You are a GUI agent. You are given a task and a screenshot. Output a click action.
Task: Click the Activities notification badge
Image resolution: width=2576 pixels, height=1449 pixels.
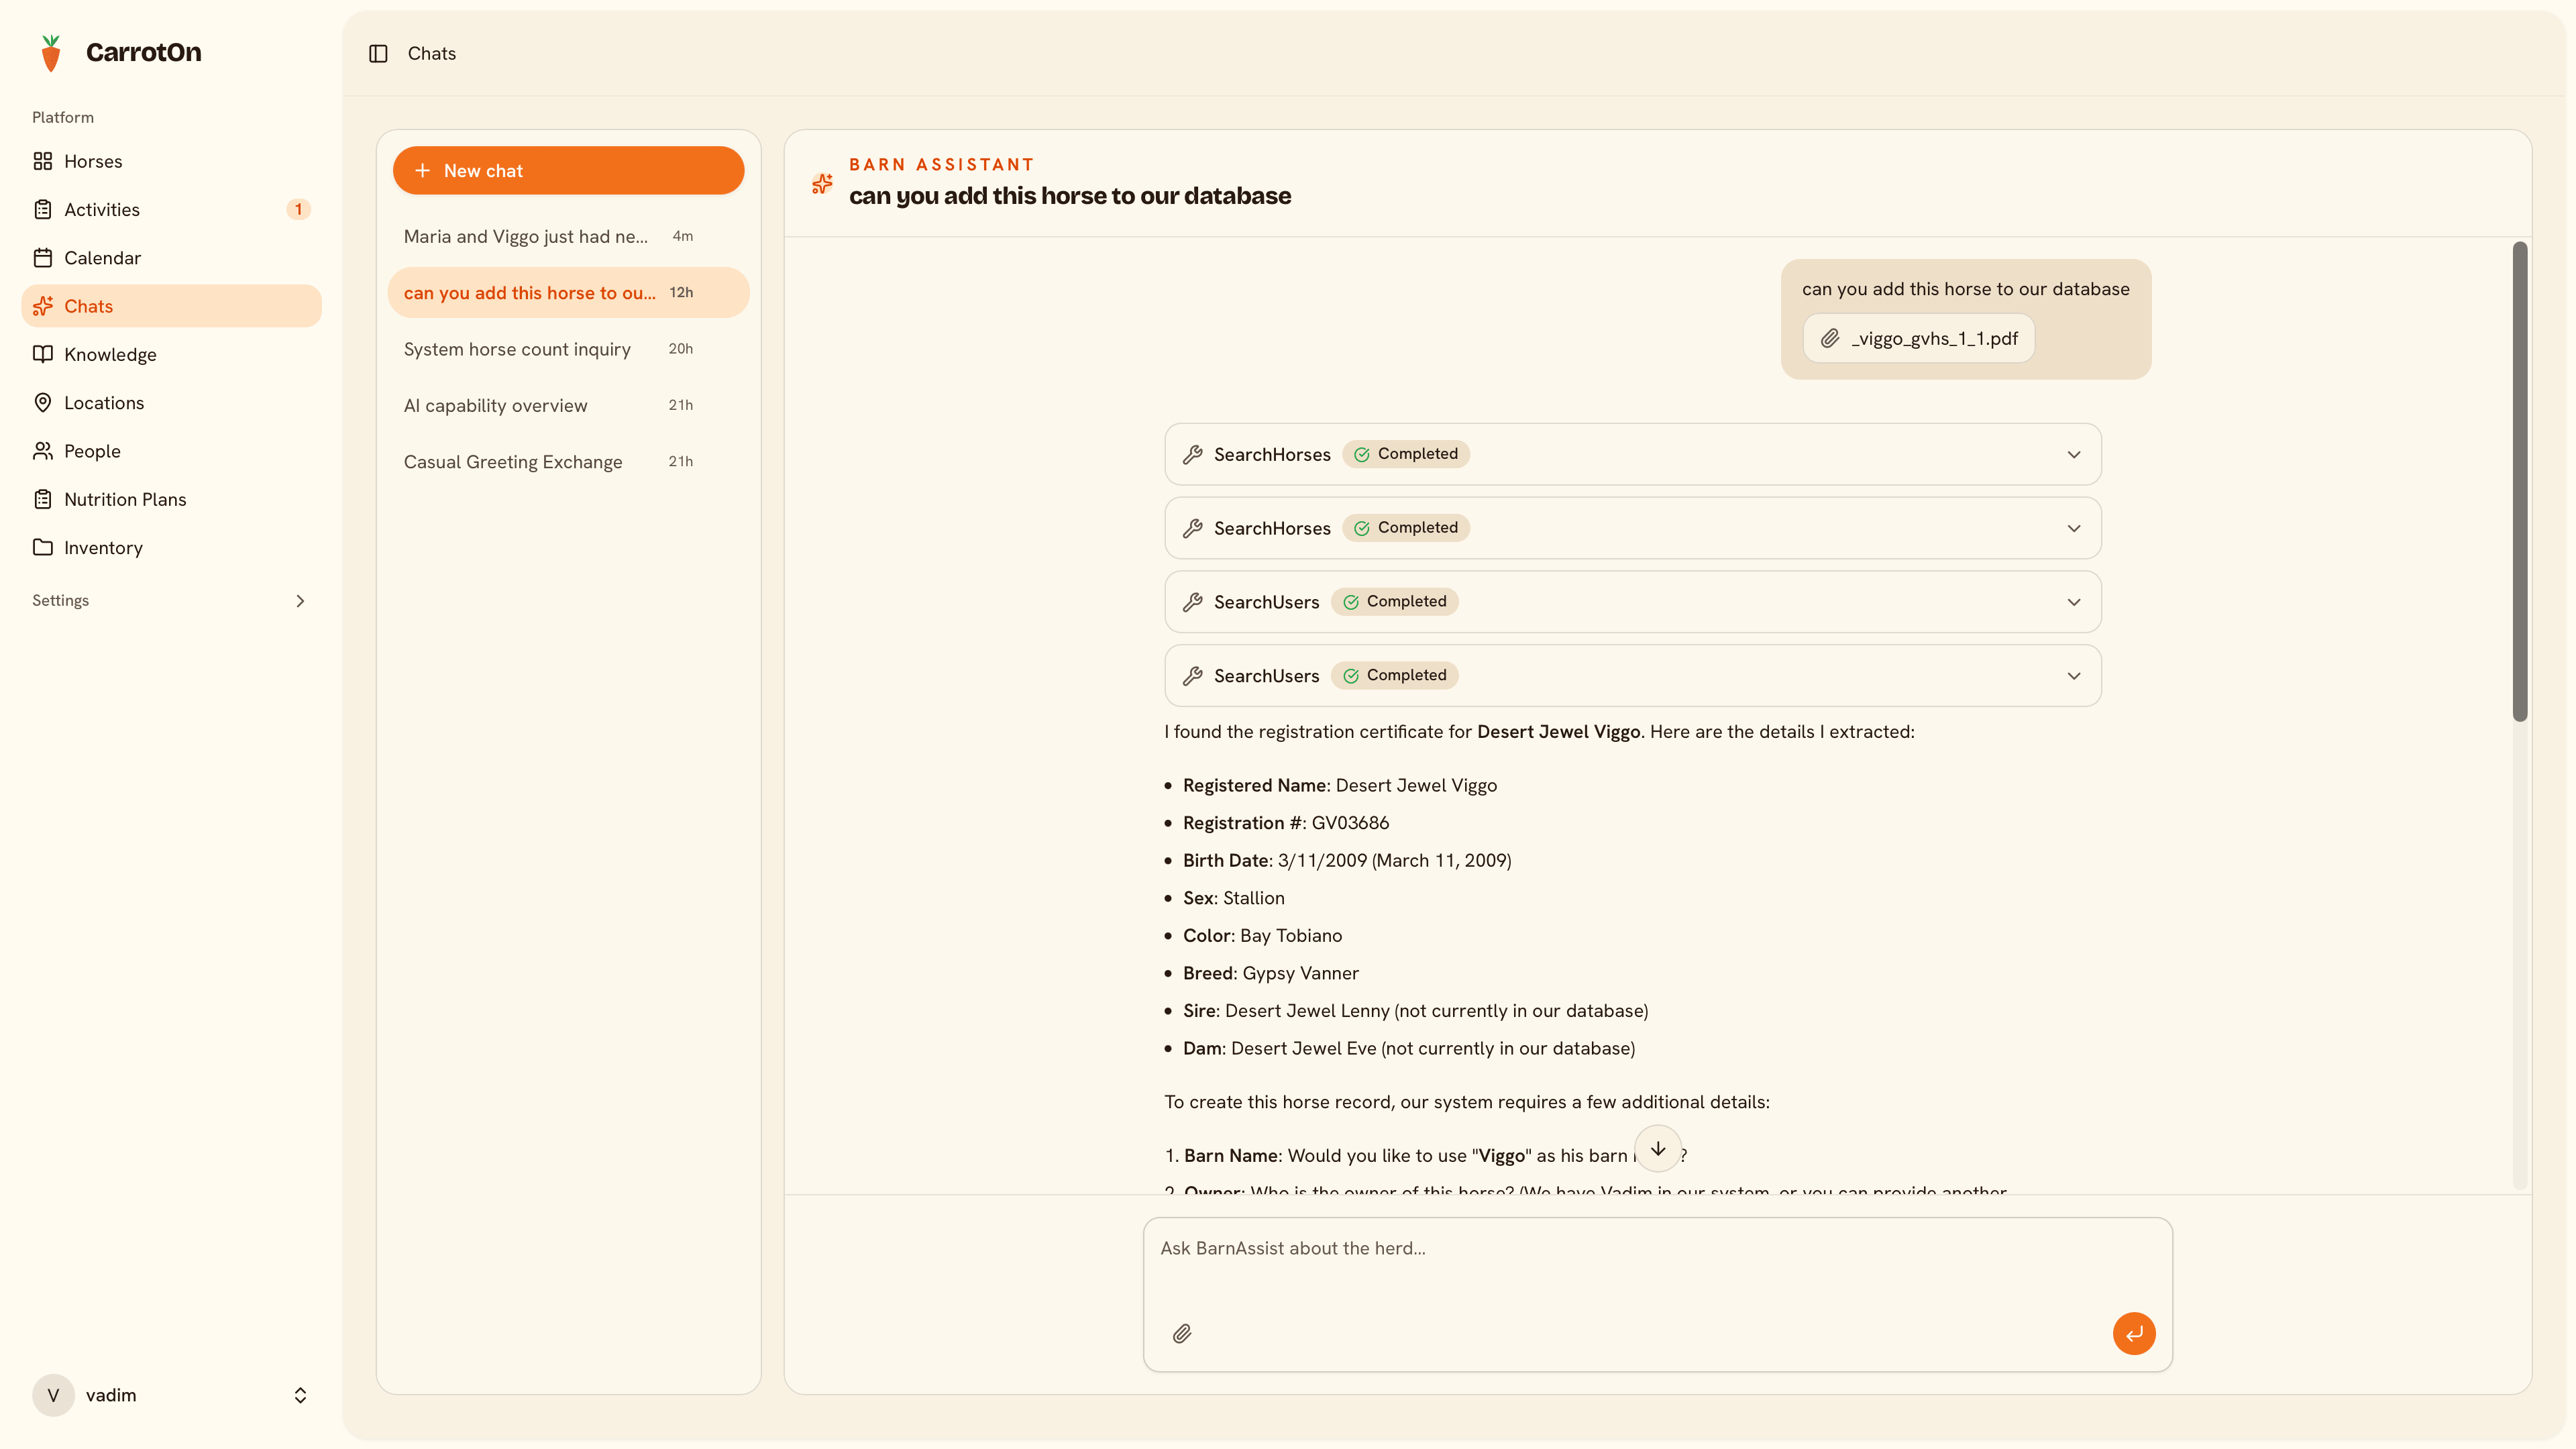point(298,209)
